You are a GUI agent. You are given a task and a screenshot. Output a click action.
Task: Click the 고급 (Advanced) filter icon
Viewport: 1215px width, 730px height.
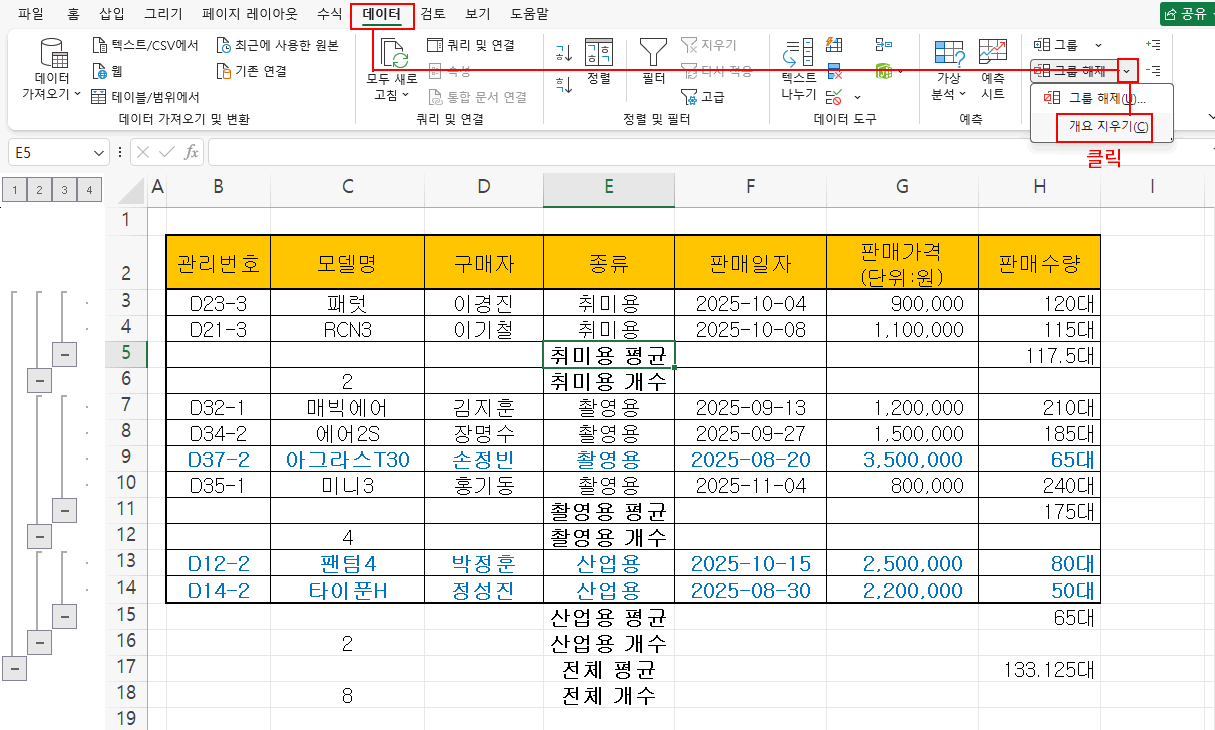[702, 97]
